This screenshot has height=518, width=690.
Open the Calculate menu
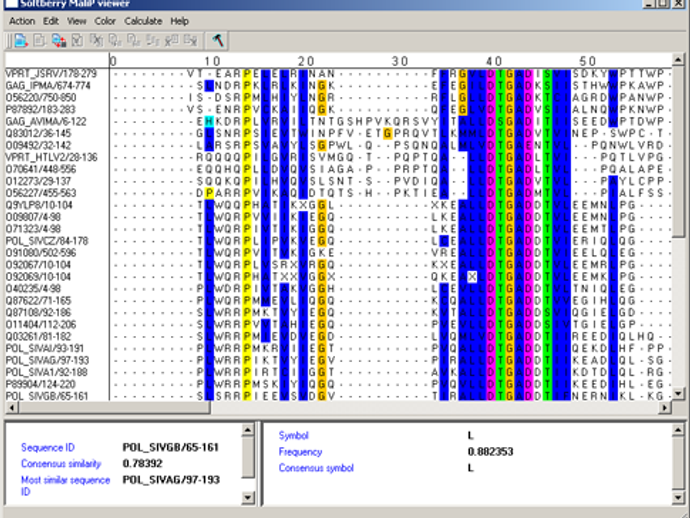click(143, 21)
